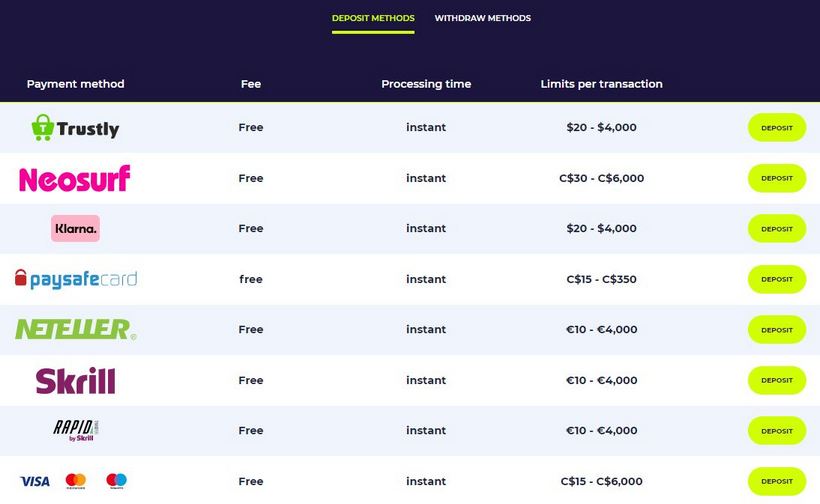Click 'instant' in the Rapid row

(426, 430)
